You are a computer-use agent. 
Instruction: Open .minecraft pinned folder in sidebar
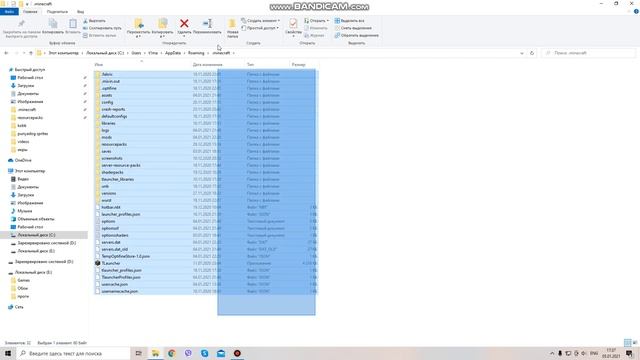pos(24,110)
